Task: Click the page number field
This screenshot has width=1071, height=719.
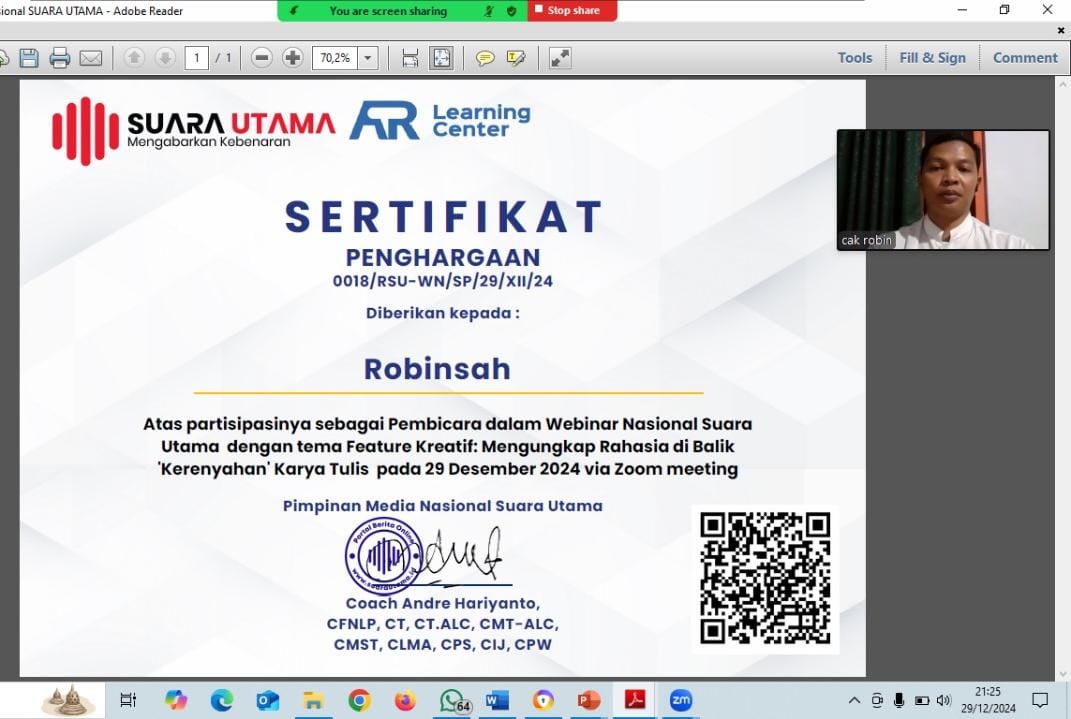Action: click(x=197, y=58)
